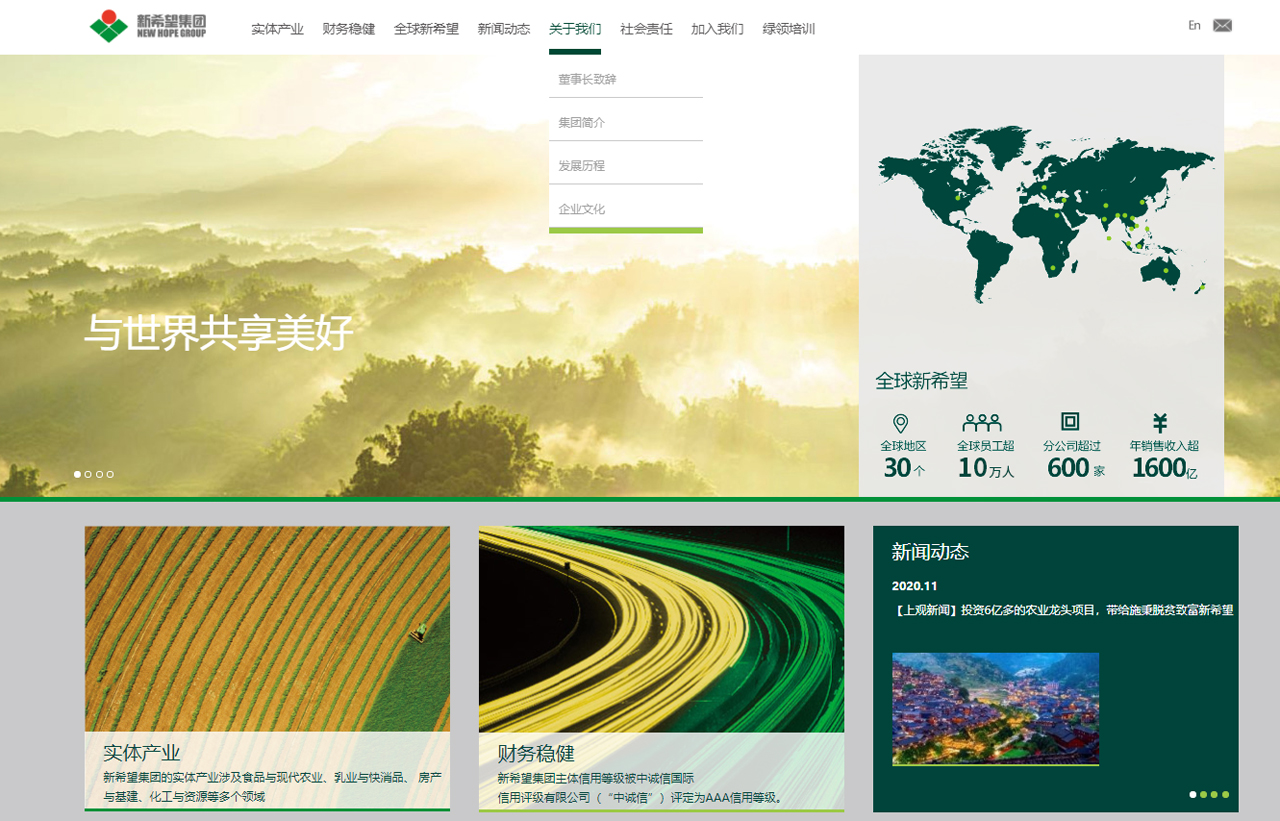Open the 社会责任 navigation menu
Viewport: 1280px width, 821px height.
click(x=646, y=29)
